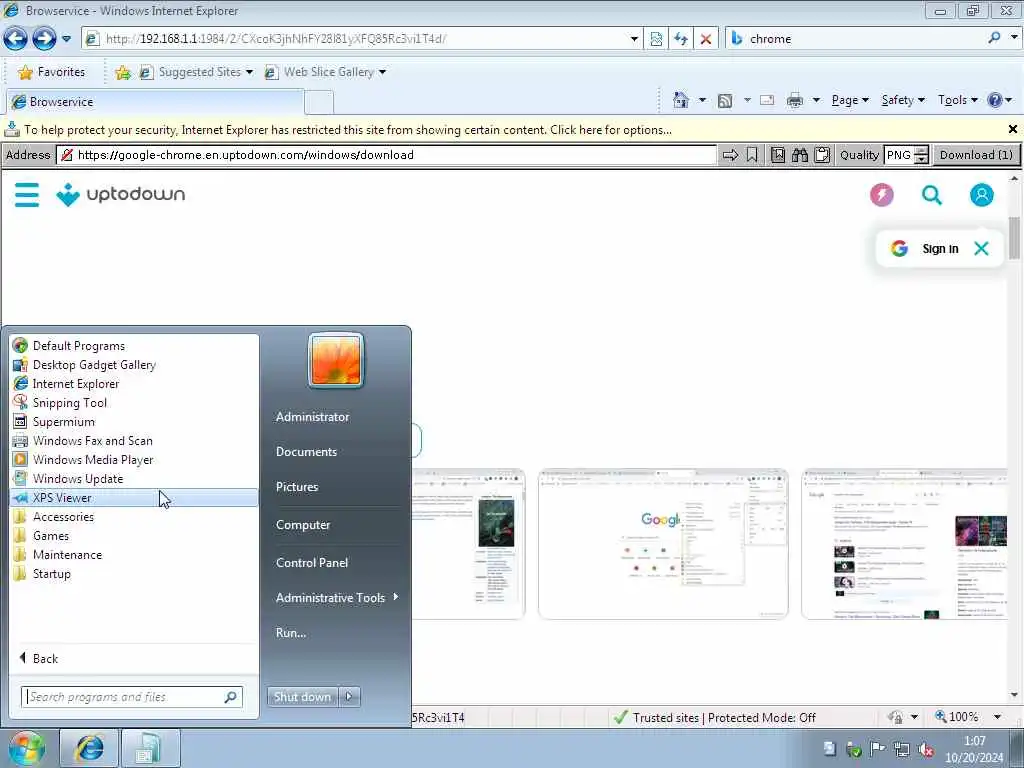Open Windows Media Player entry
Viewport: 1024px width, 768px height.
(134, 460)
